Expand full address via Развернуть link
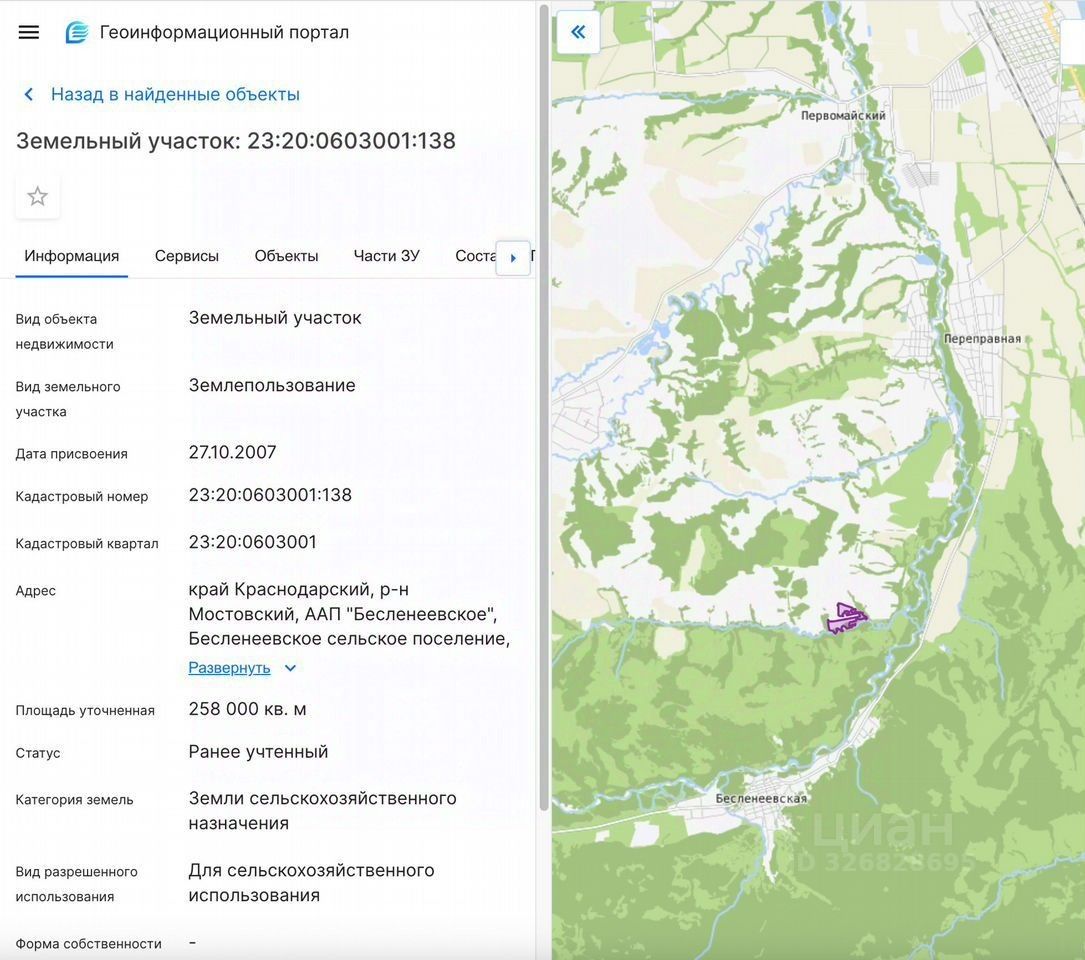This screenshot has width=1085, height=960. (x=229, y=668)
